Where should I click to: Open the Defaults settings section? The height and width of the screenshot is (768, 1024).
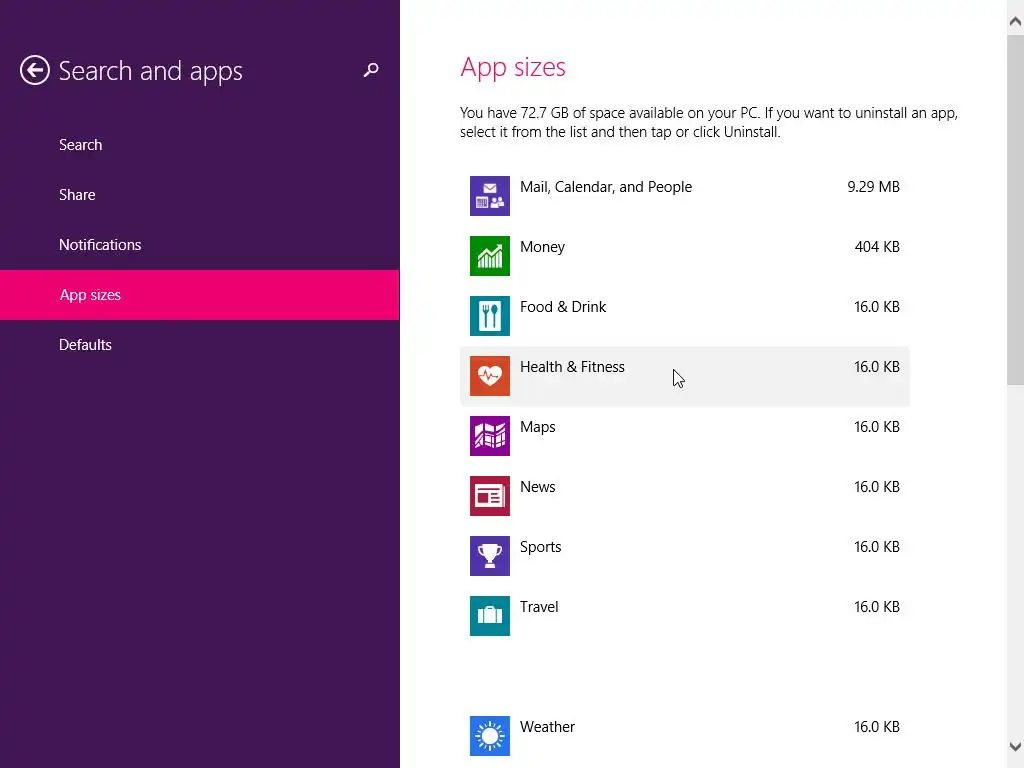point(199,344)
